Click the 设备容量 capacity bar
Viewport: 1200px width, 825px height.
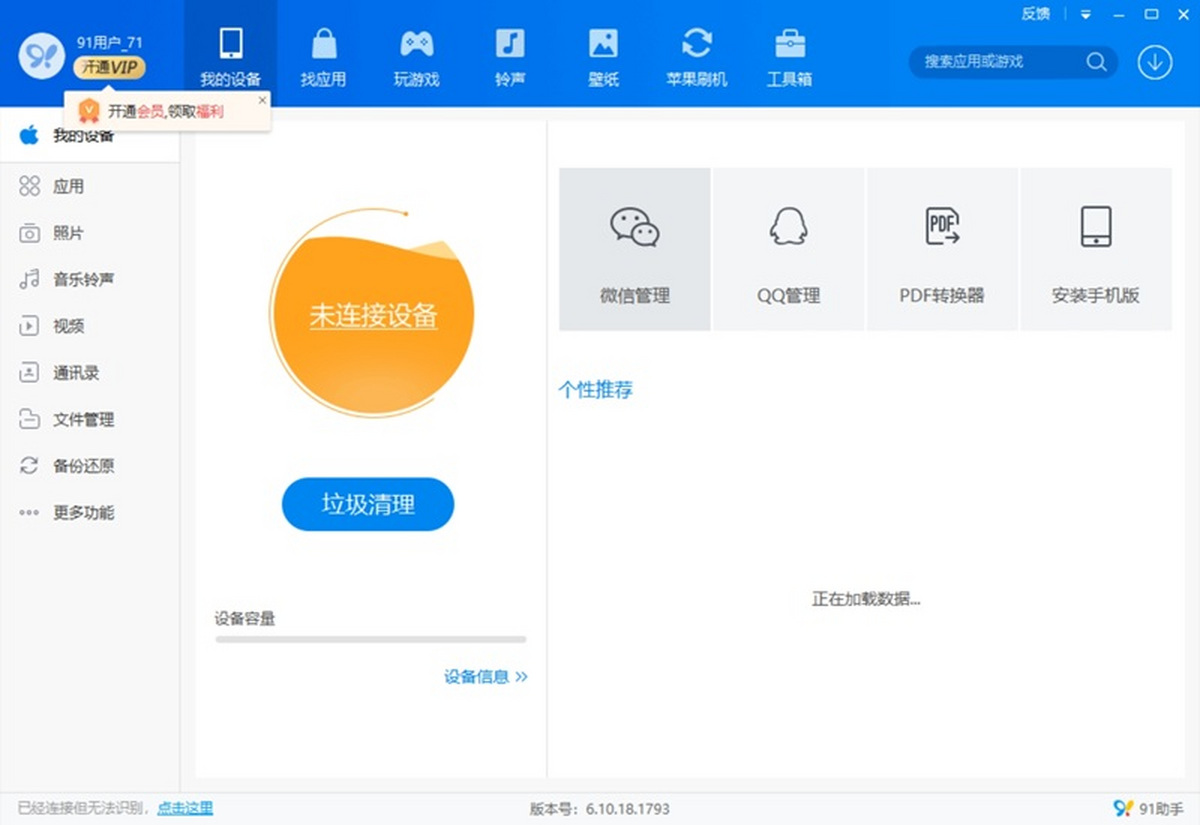[x=371, y=639]
